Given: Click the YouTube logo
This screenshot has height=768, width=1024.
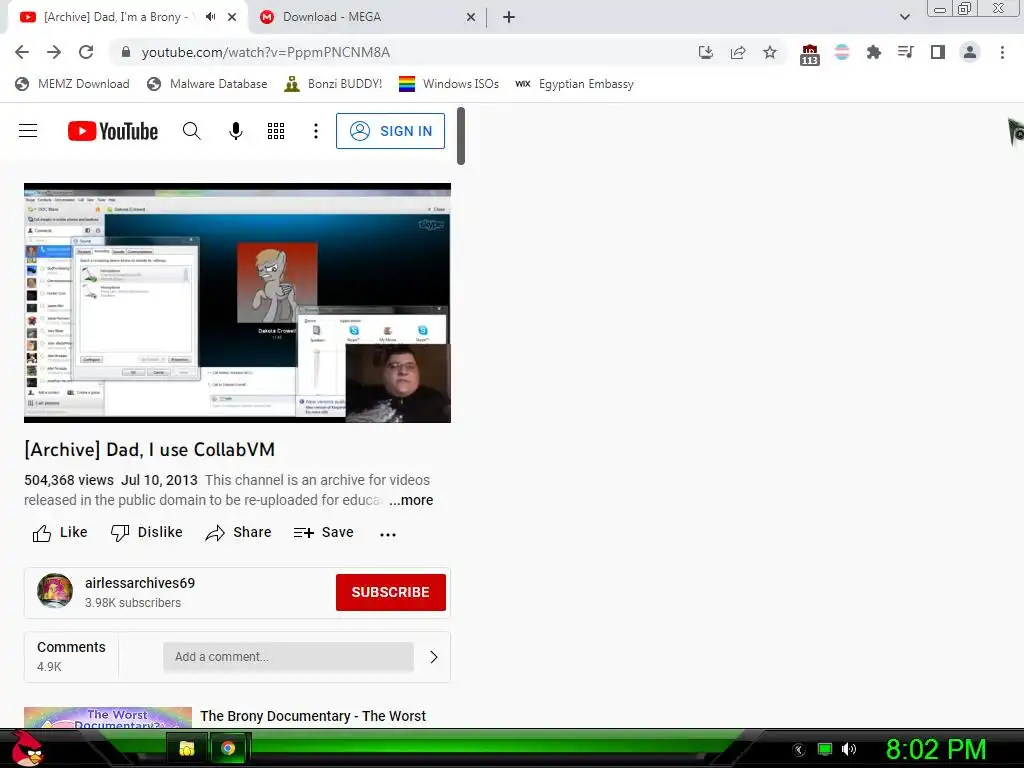Looking at the screenshot, I should coord(113,131).
